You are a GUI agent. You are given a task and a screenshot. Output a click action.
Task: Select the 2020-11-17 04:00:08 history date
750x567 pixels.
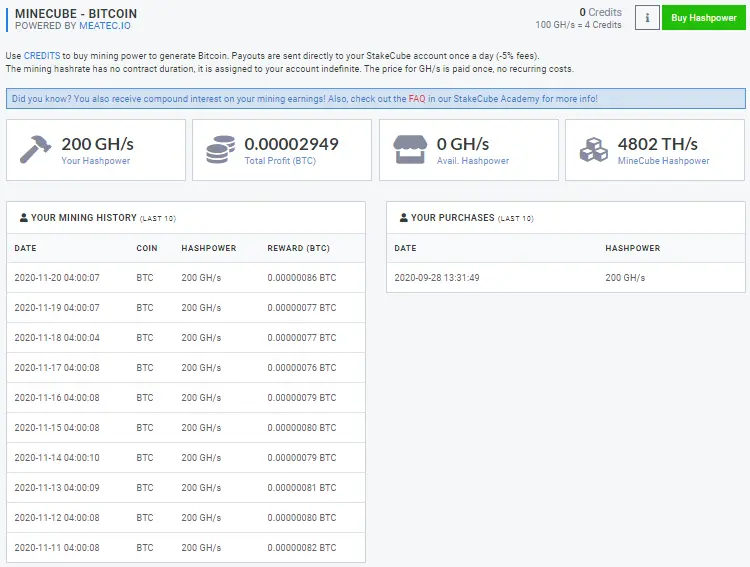(x=57, y=367)
